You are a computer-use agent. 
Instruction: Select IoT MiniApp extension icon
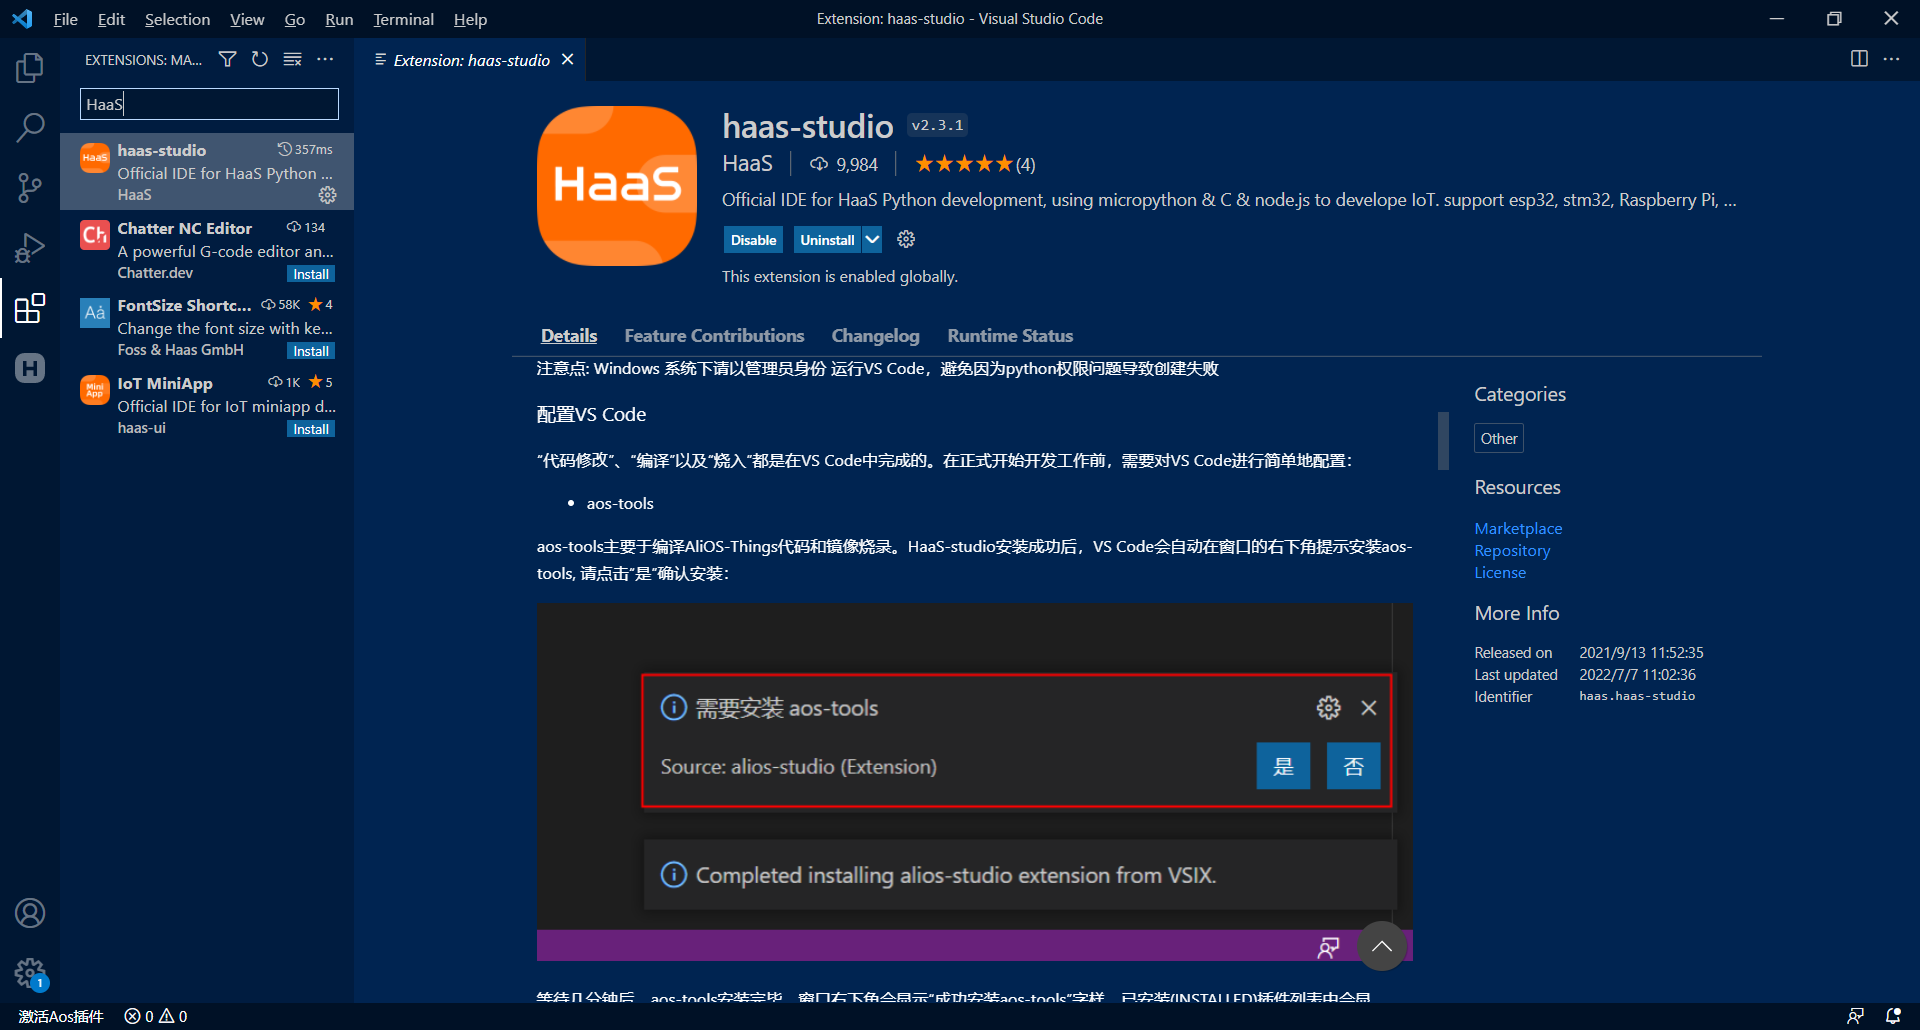click(x=95, y=390)
